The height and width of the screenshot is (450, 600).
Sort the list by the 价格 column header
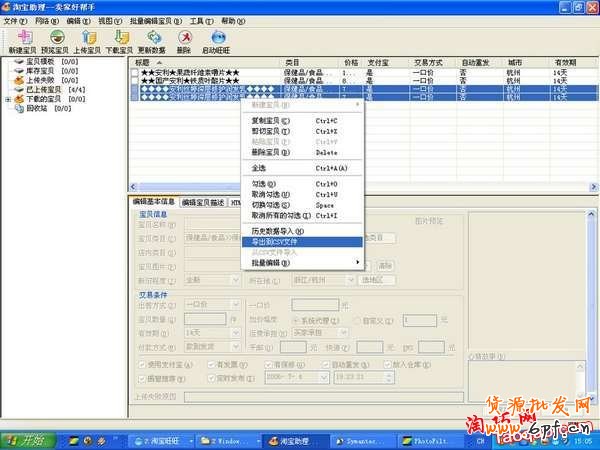coord(351,62)
